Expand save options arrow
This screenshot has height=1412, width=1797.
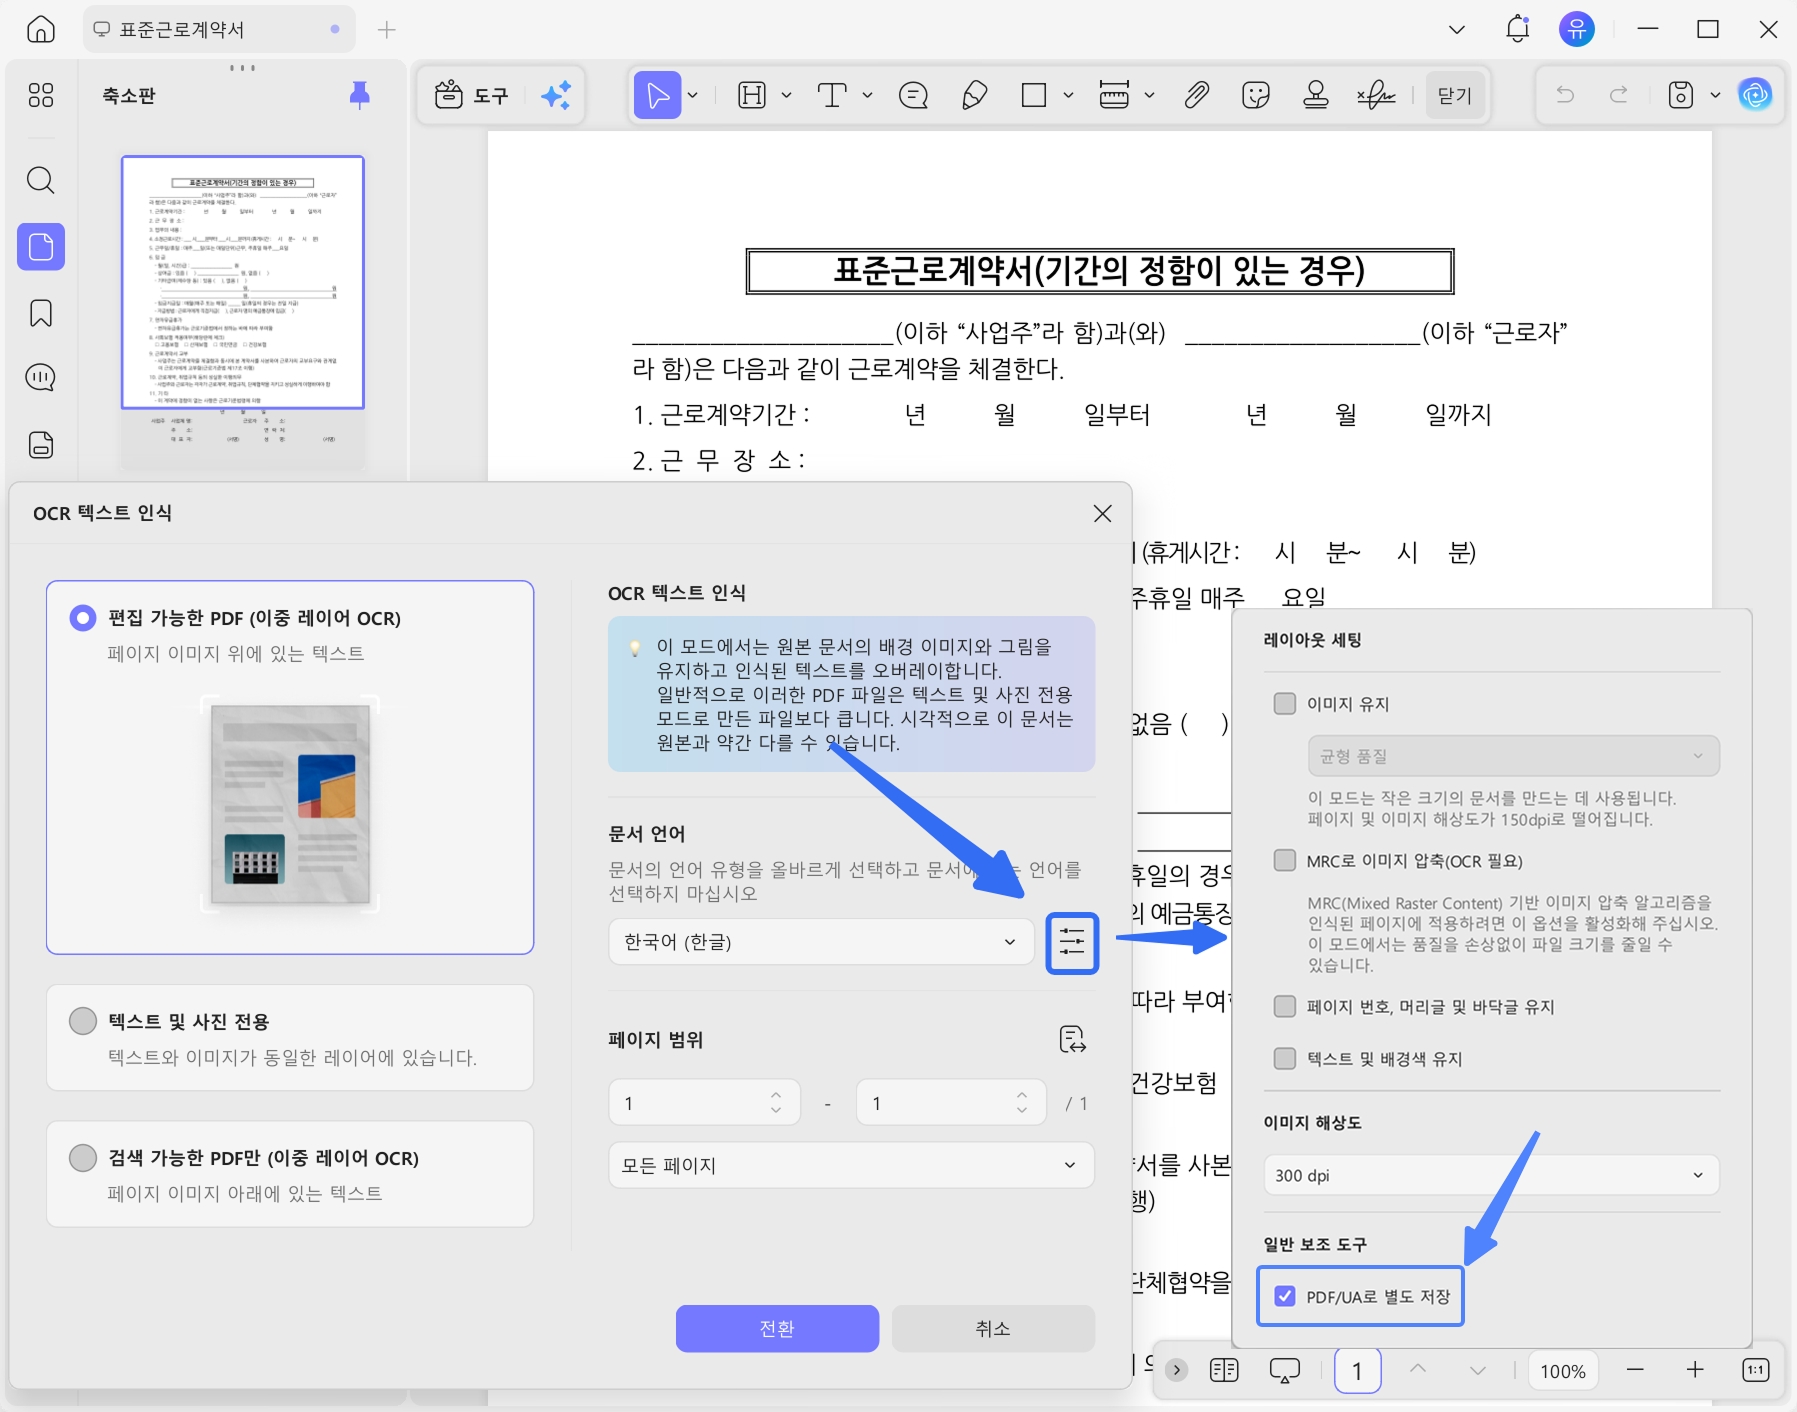1715,95
